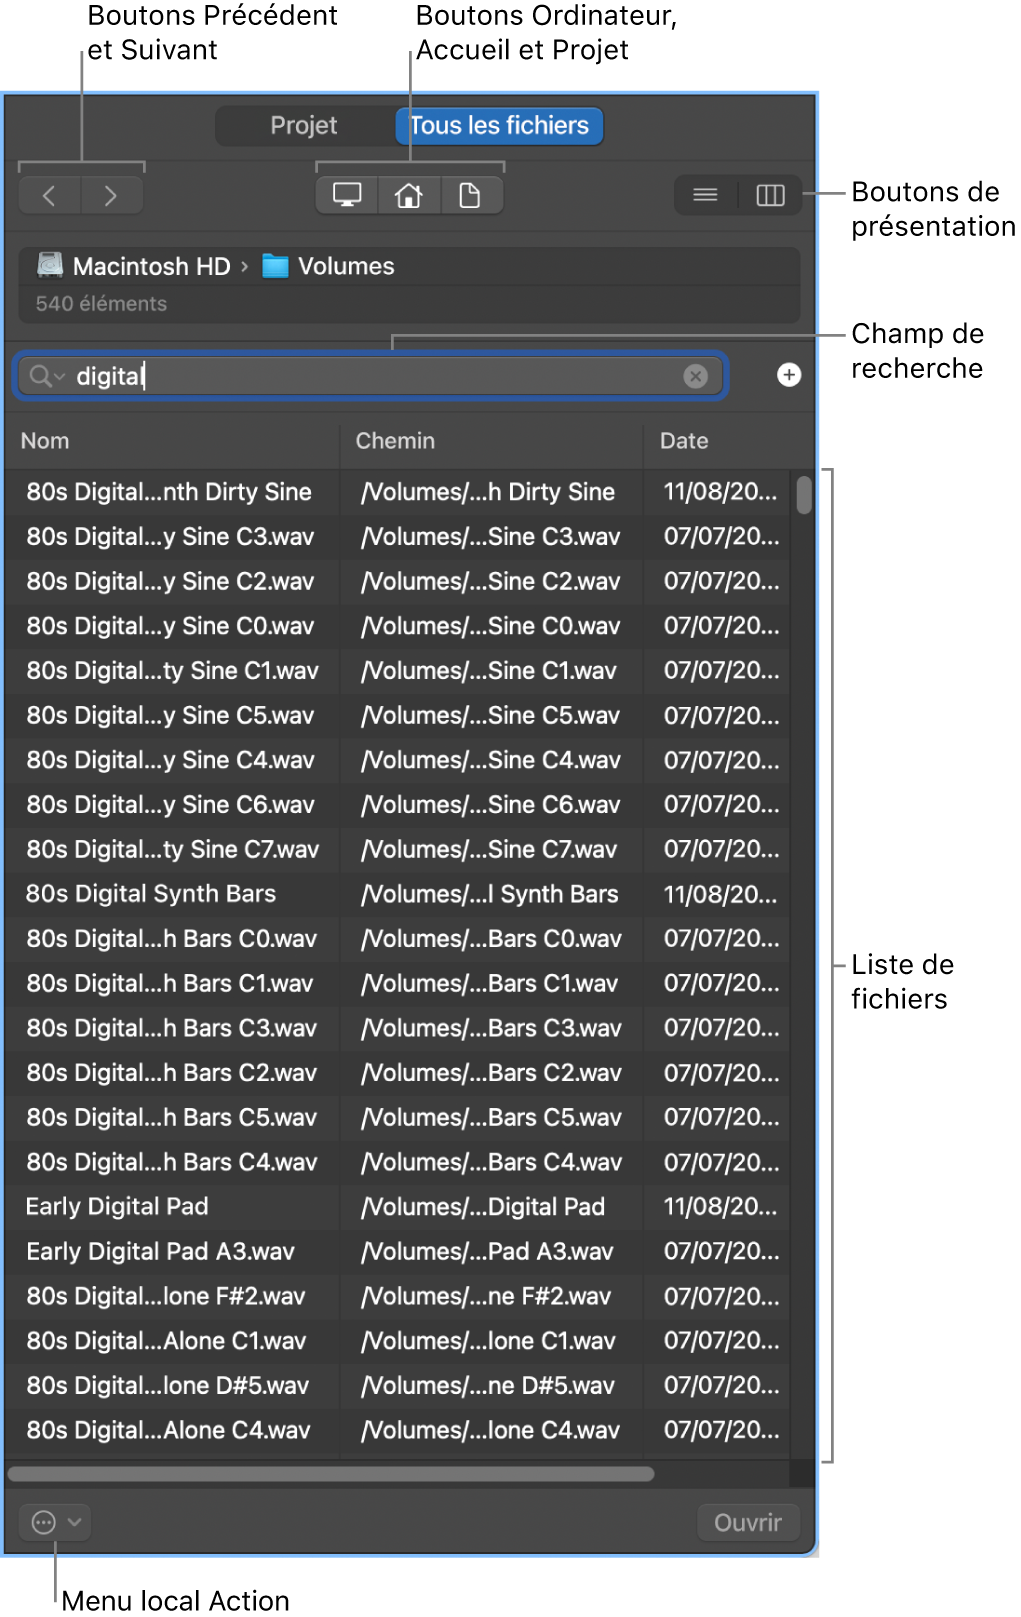
Task: Switch to list view presentation
Action: (x=705, y=195)
